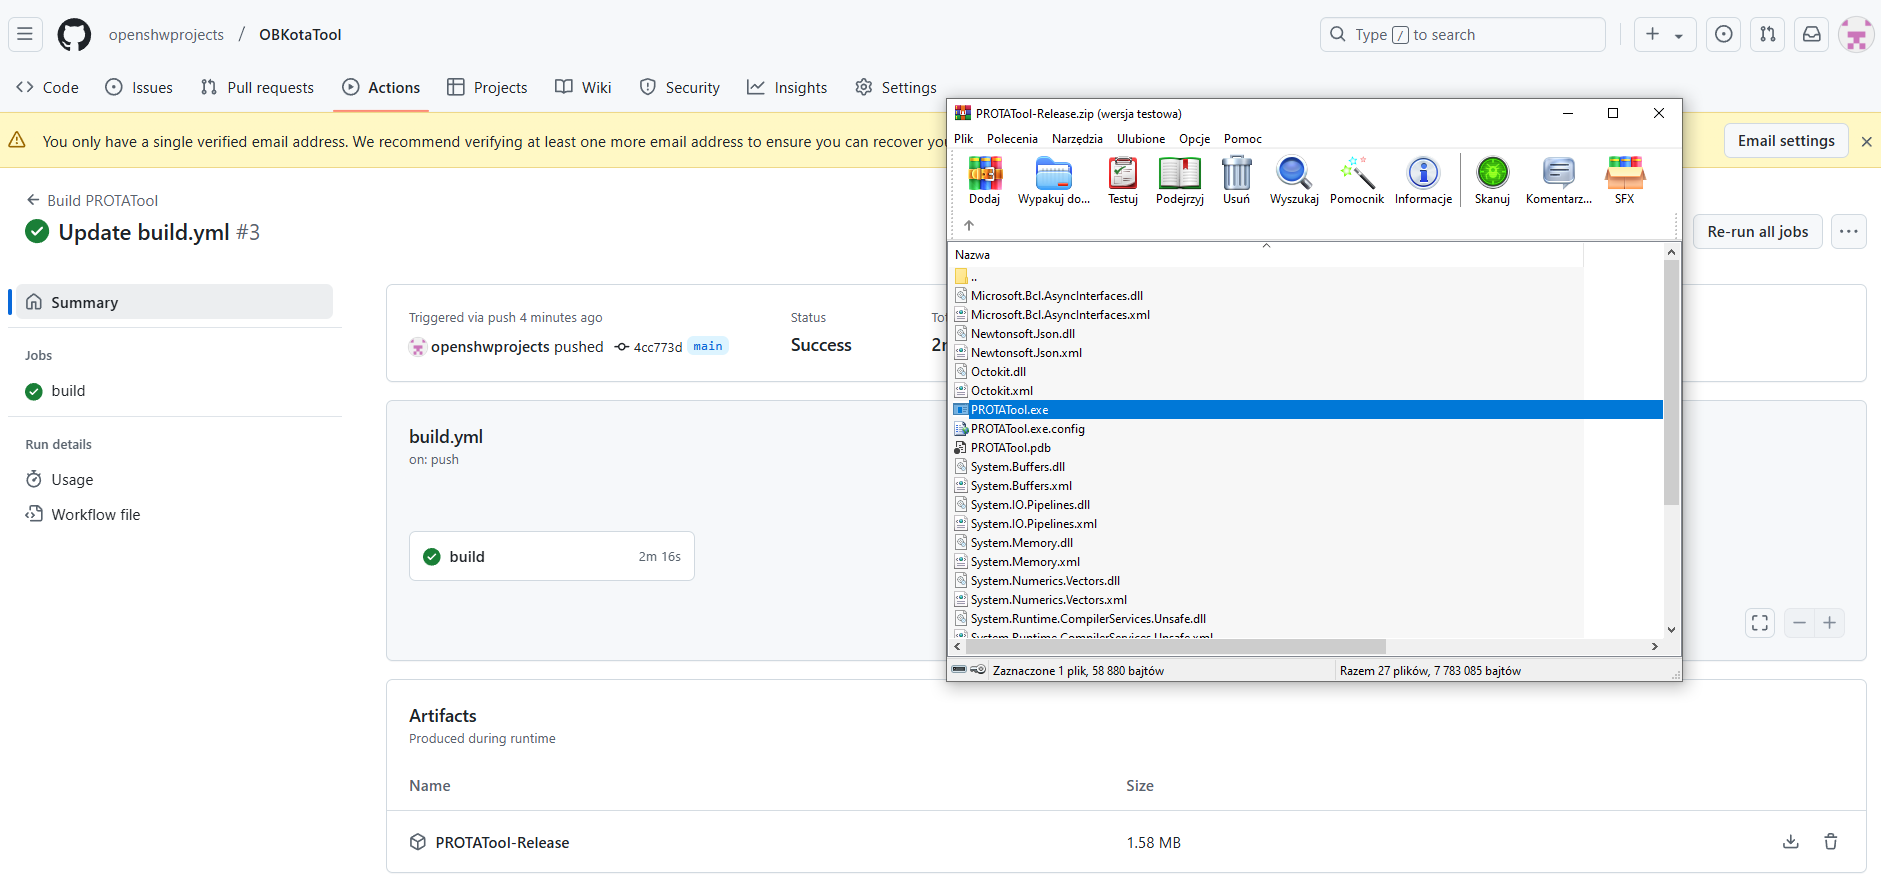Open openshwprojects owner link in breadcrumb

point(166,35)
